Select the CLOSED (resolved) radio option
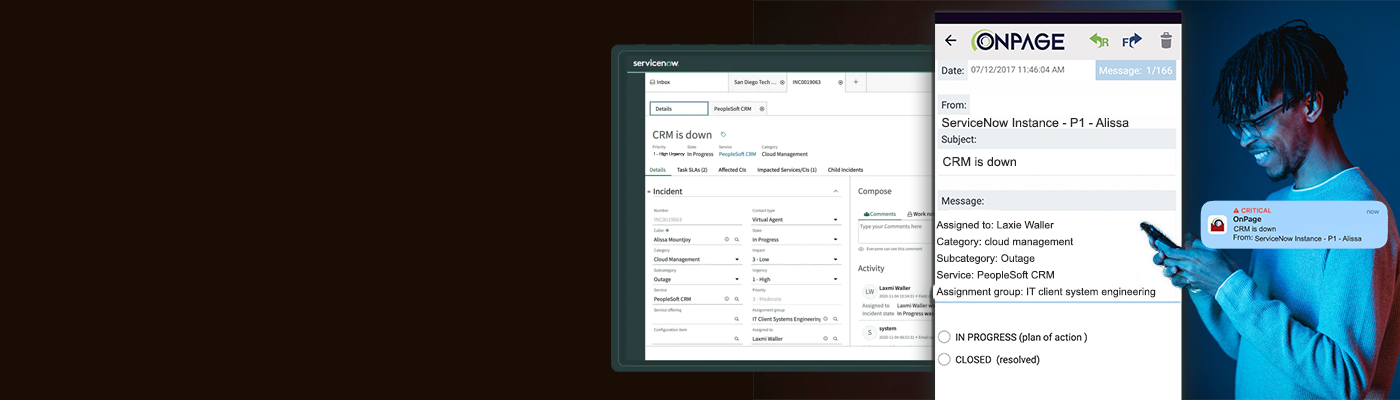 pyautogui.click(x=944, y=359)
